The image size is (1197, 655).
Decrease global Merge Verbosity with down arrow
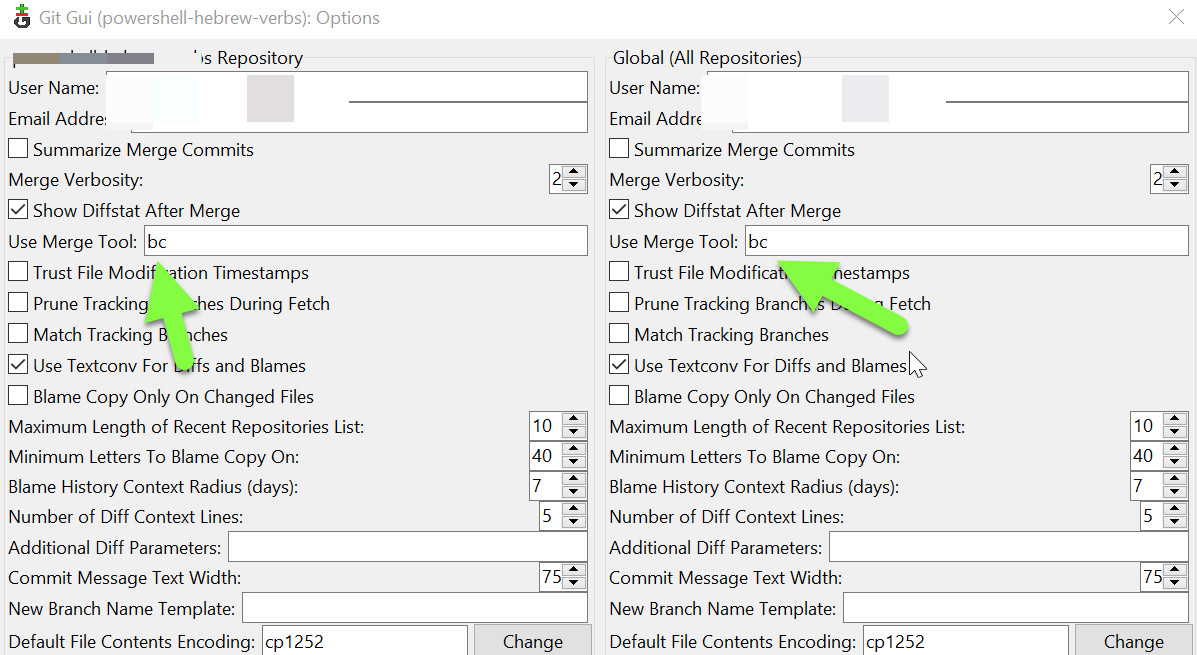[x=1175, y=186]
